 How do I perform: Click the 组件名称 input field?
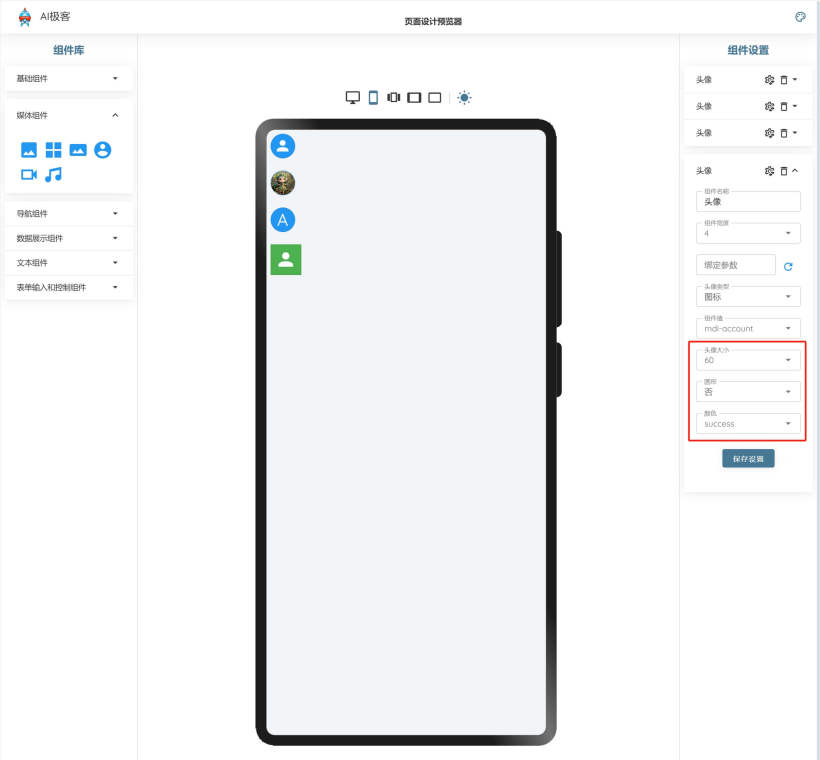(747, 202)
